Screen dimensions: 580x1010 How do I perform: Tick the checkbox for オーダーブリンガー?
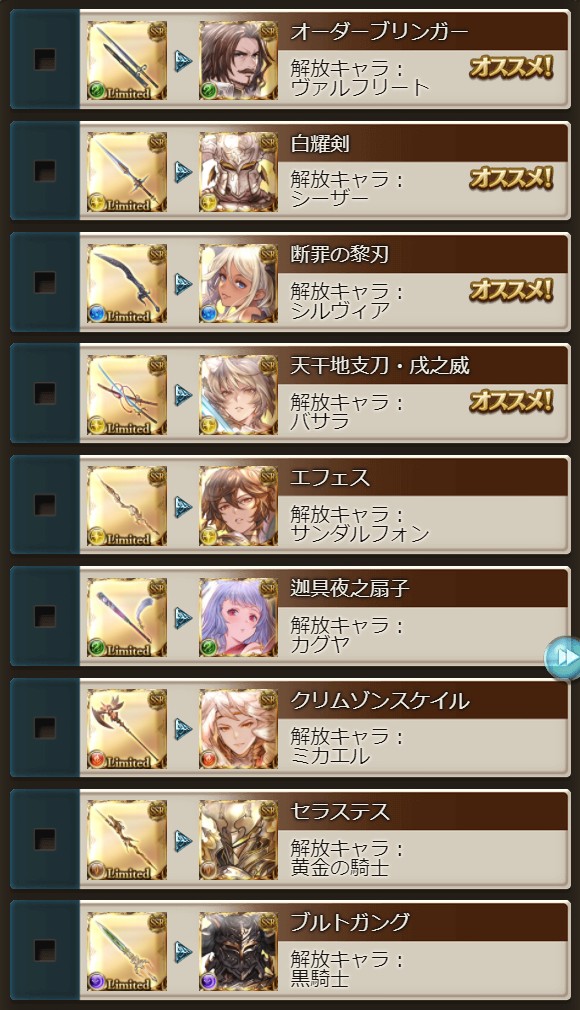tap(44, 61)
